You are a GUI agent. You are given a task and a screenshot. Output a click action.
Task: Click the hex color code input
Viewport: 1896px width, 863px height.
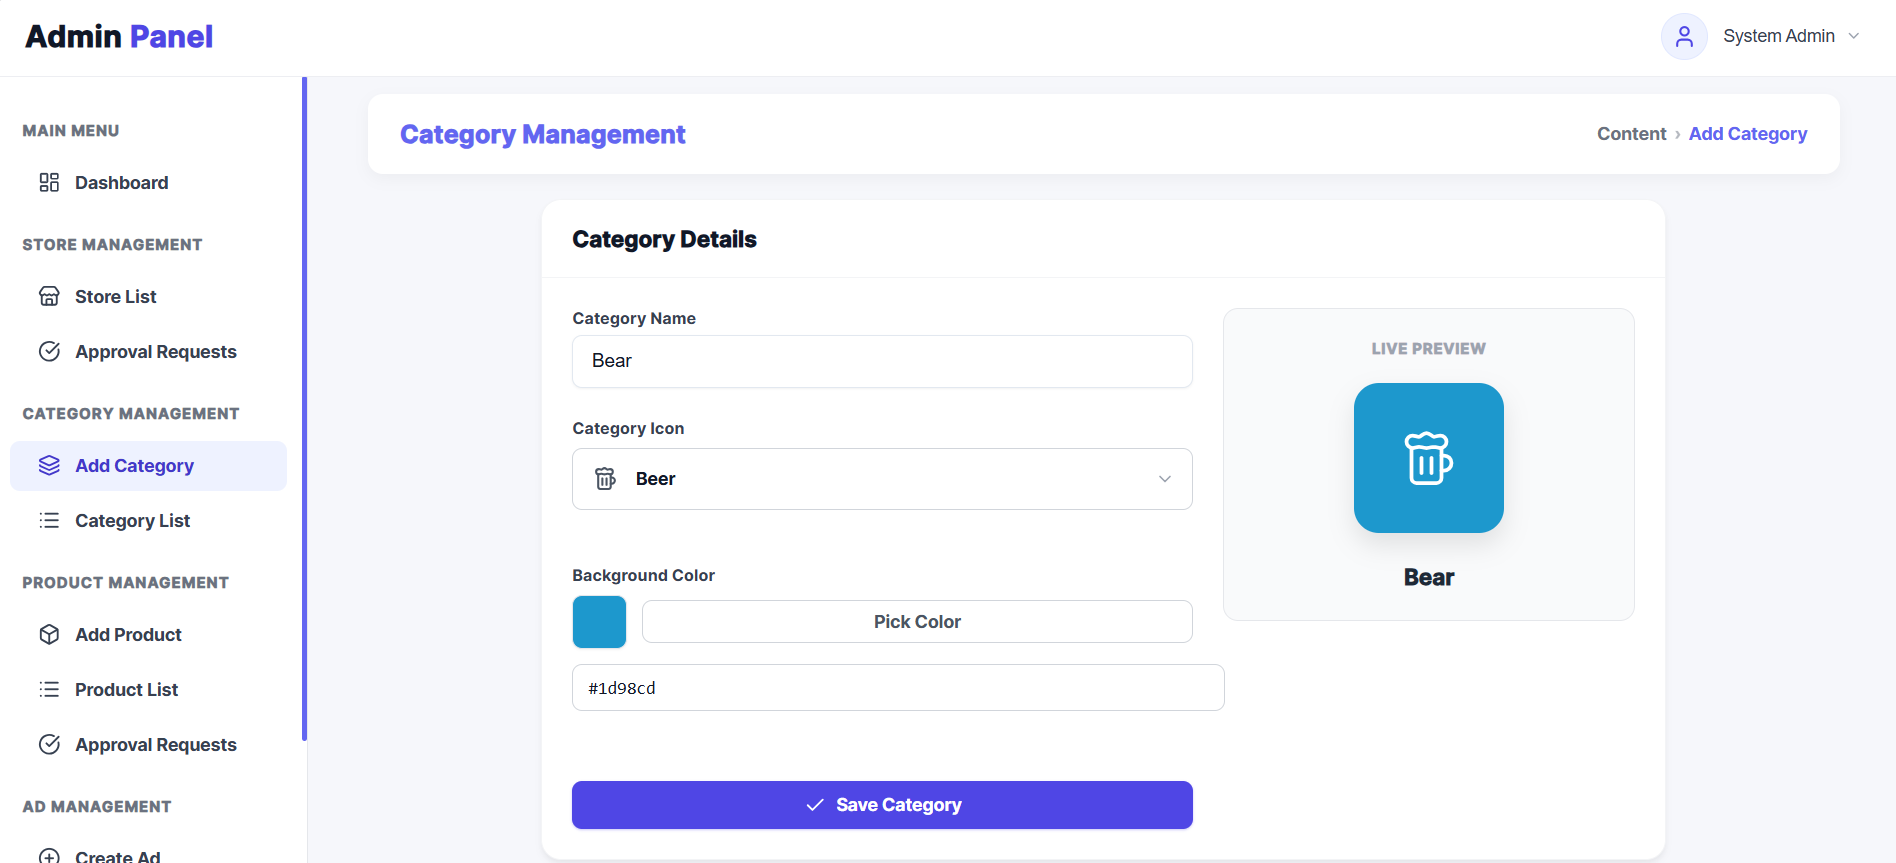click(897, 688)
